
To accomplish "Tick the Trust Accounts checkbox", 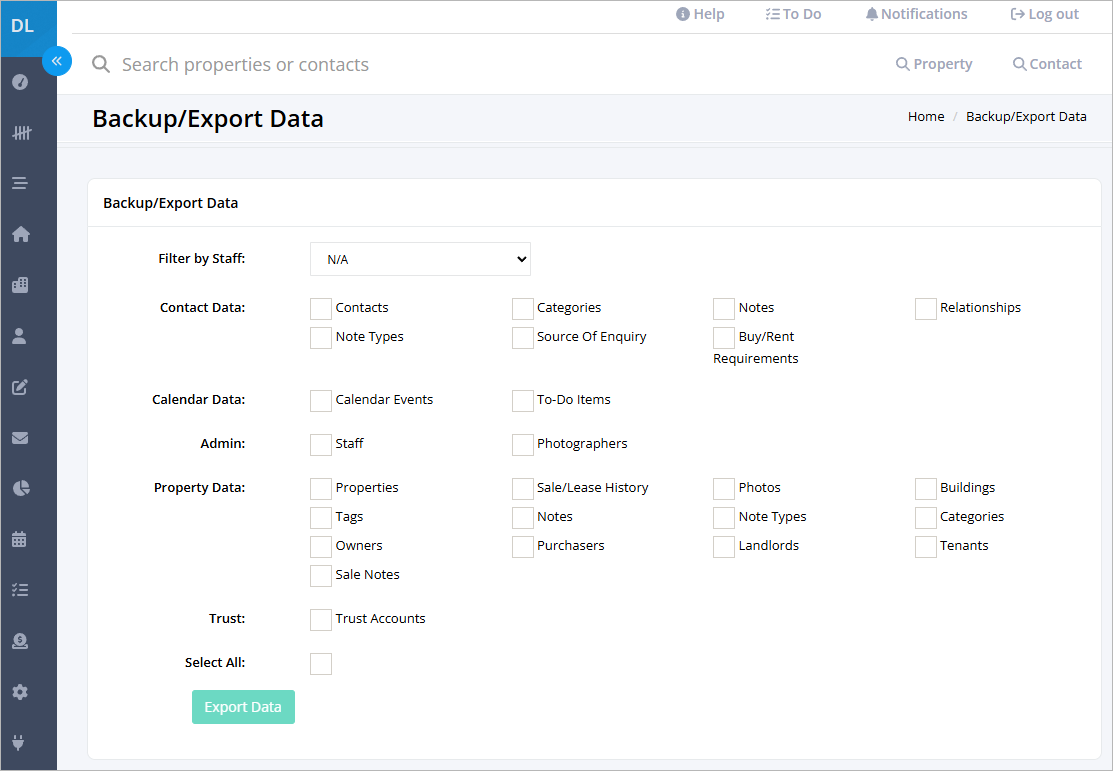I will click(x=321, y=620).
